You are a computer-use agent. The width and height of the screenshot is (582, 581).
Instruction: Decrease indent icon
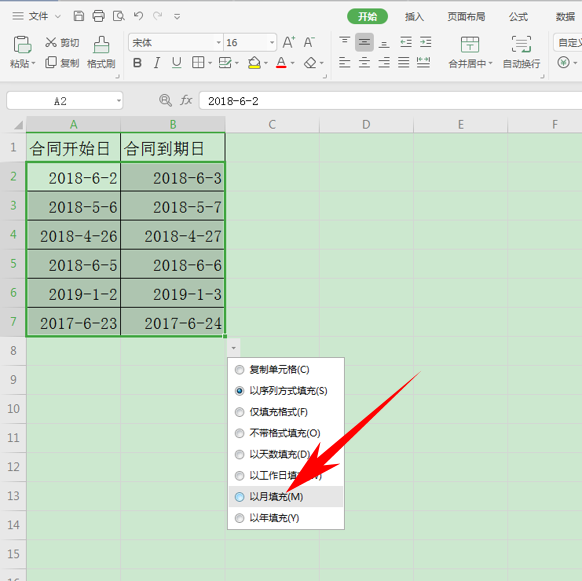(x=406, y=42)
